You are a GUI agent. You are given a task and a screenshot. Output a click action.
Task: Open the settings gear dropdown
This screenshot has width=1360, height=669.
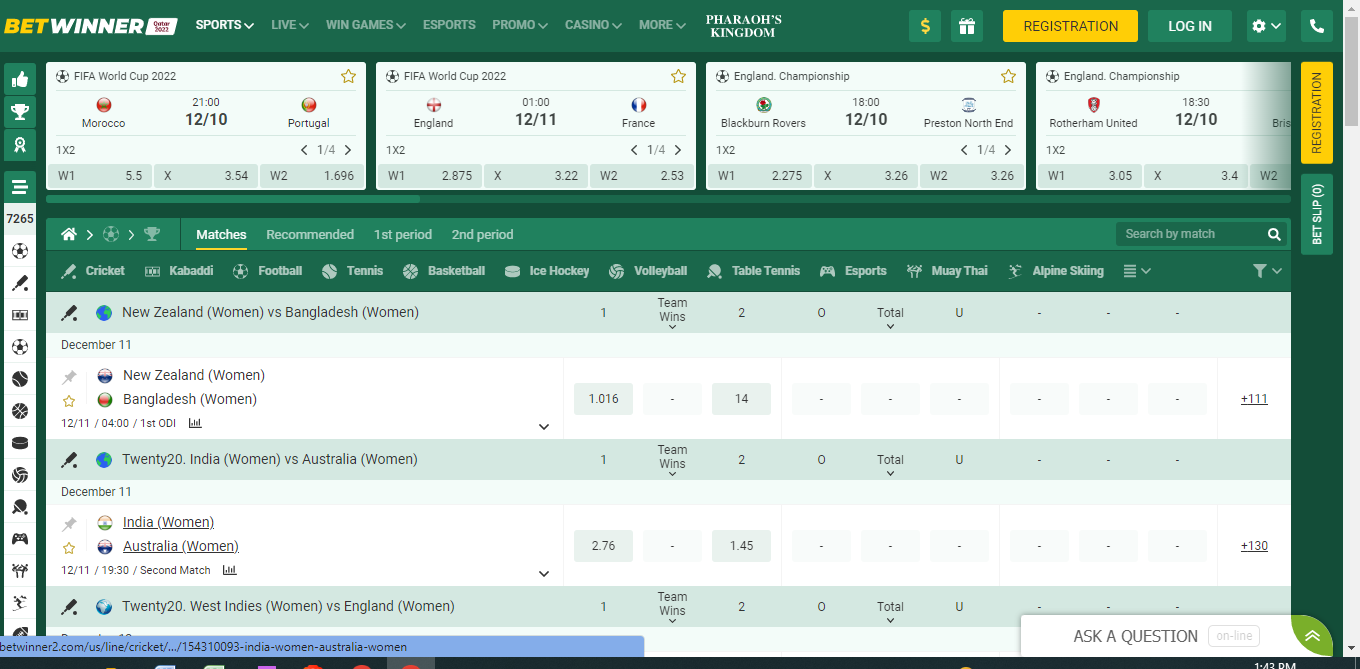1266,26
